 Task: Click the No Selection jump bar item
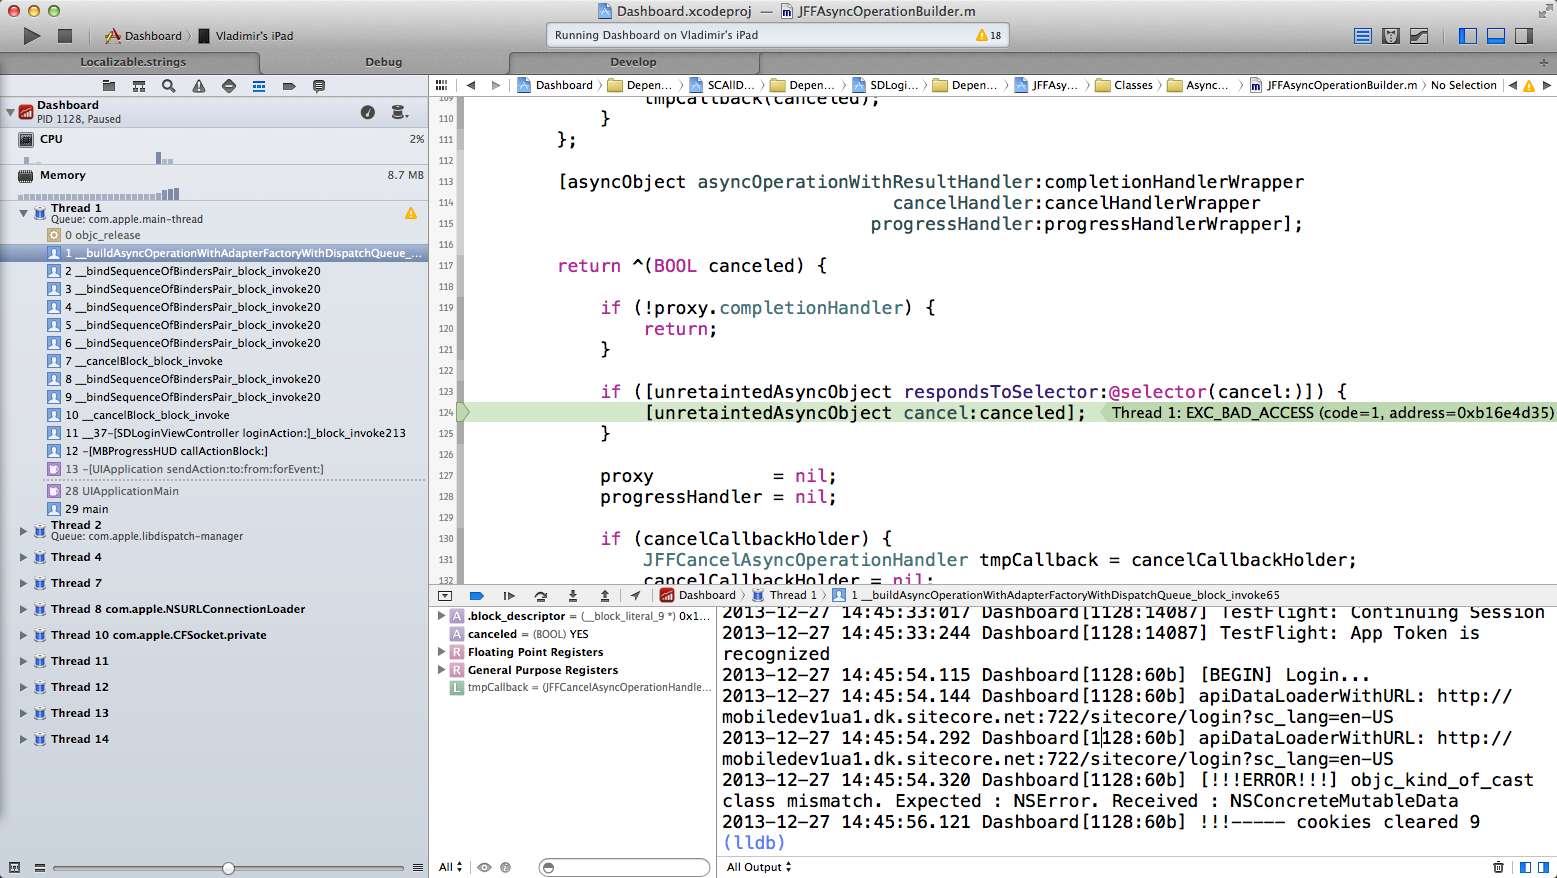click(1463, 85)
